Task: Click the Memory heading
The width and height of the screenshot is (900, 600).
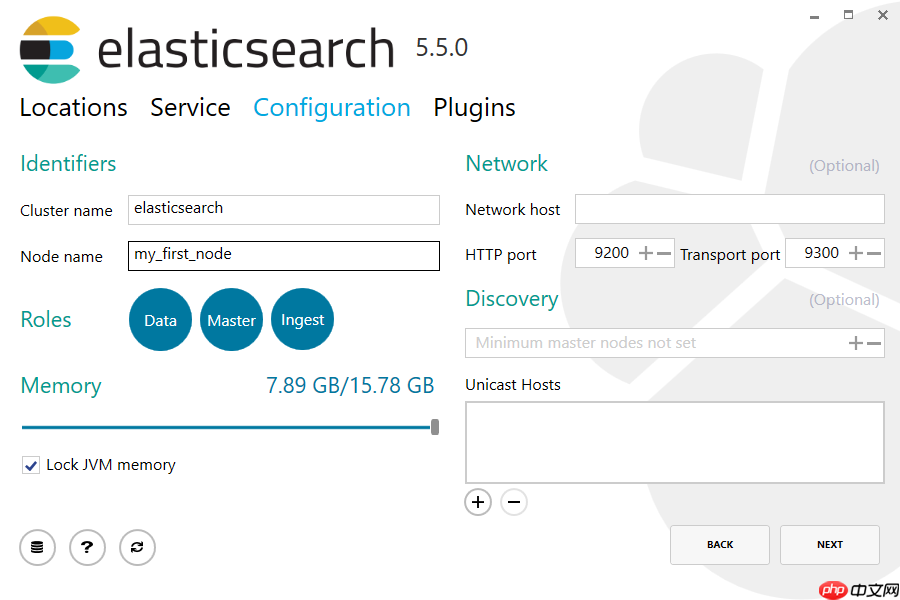Action: point(61,386)
